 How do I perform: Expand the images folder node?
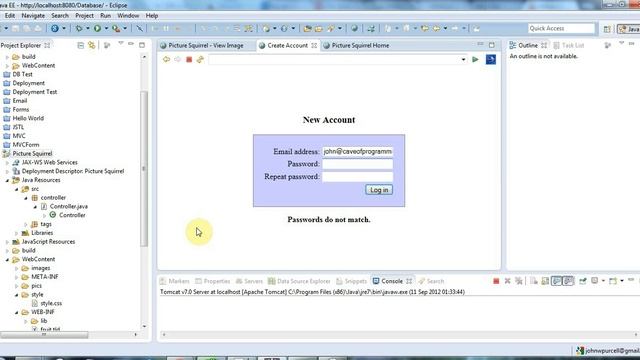coord(17,268)
